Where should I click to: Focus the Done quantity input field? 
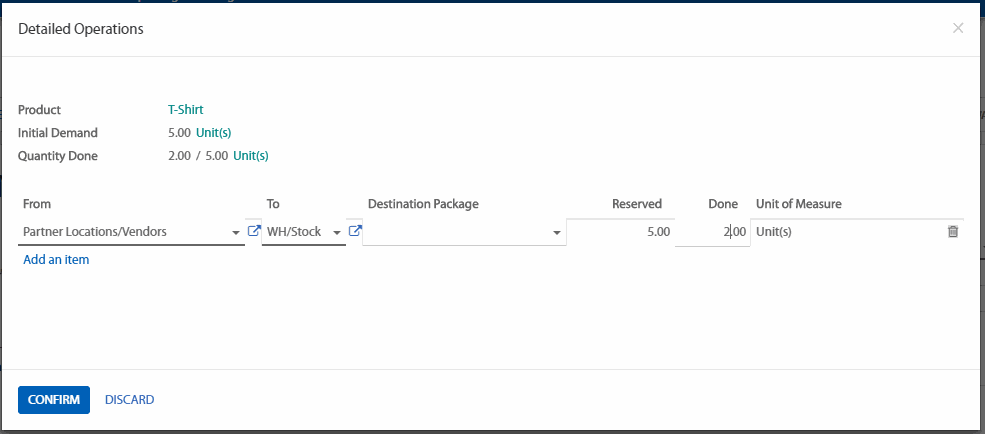point(712,232)
